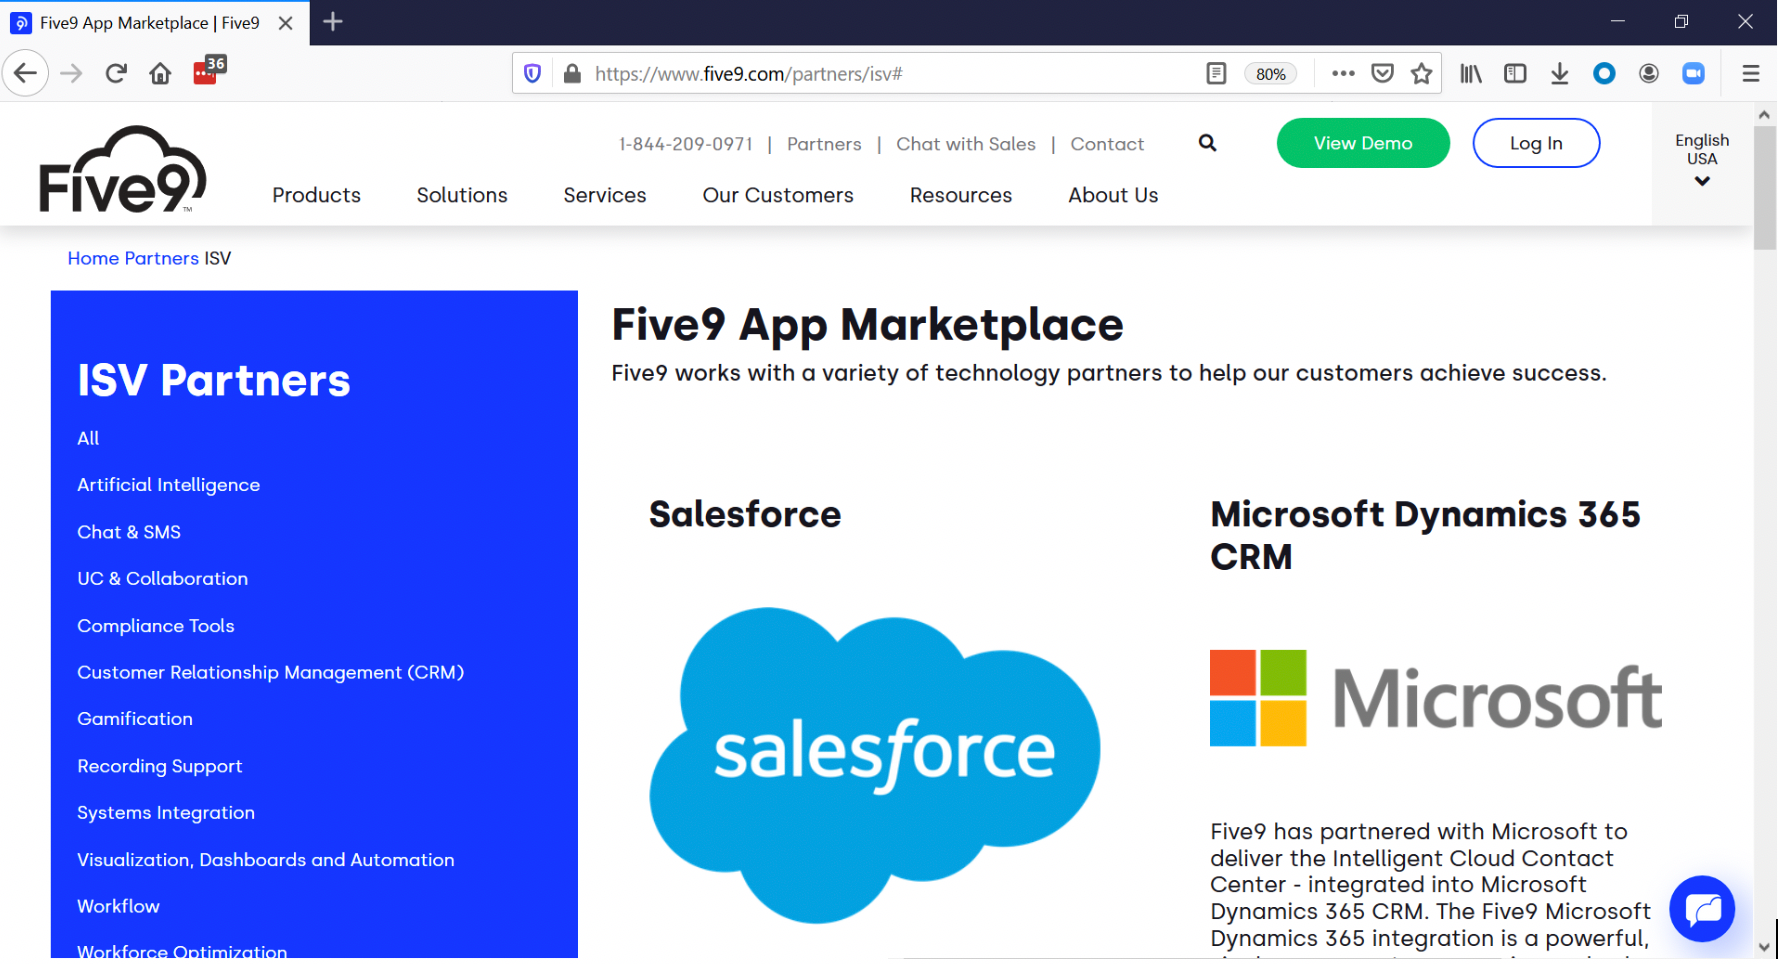Select Artificial Intelligence partner category
The height and width of the screenshot is (964, 1778).
[x=168, y=485]
